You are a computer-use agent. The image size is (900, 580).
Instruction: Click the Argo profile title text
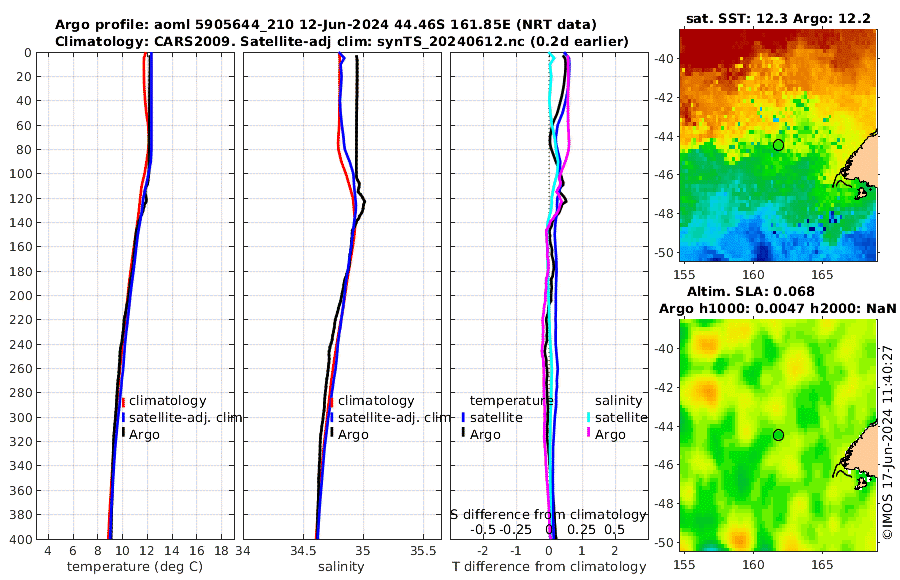325,25
